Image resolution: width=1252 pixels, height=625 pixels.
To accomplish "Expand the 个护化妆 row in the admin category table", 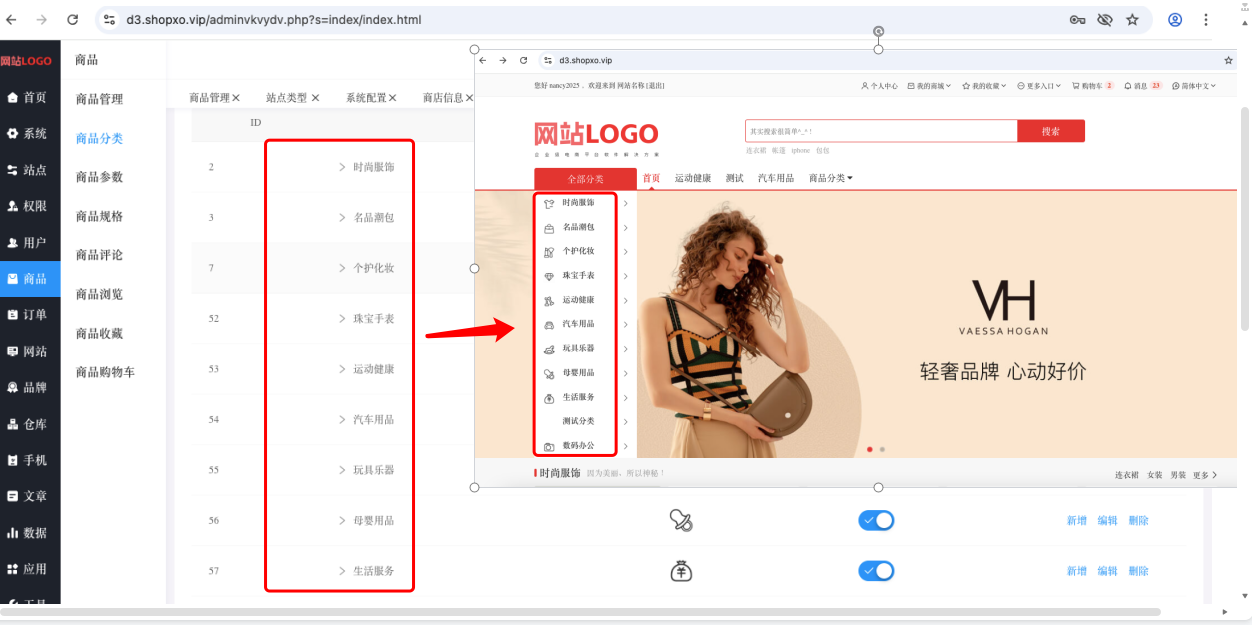I will coord(342,268).
